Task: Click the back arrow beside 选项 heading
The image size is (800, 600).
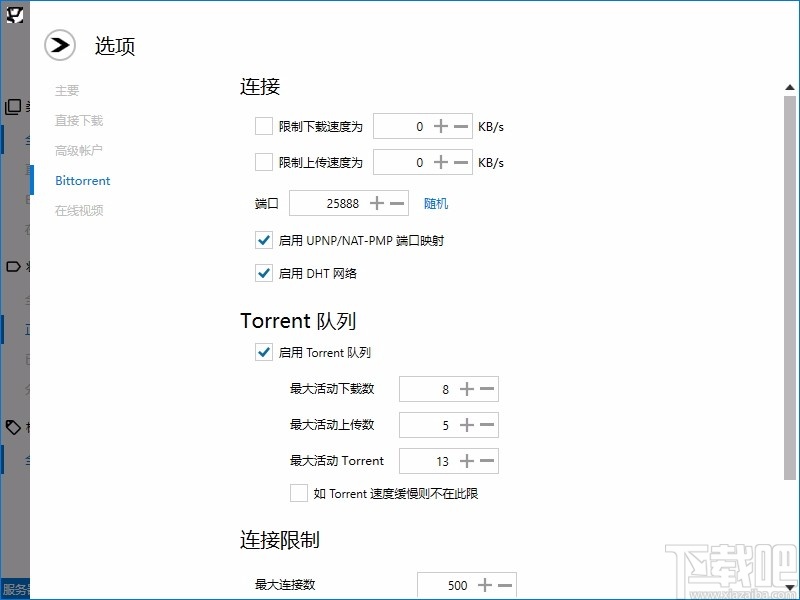Action: pyautogui.click(x=60, y=45)
